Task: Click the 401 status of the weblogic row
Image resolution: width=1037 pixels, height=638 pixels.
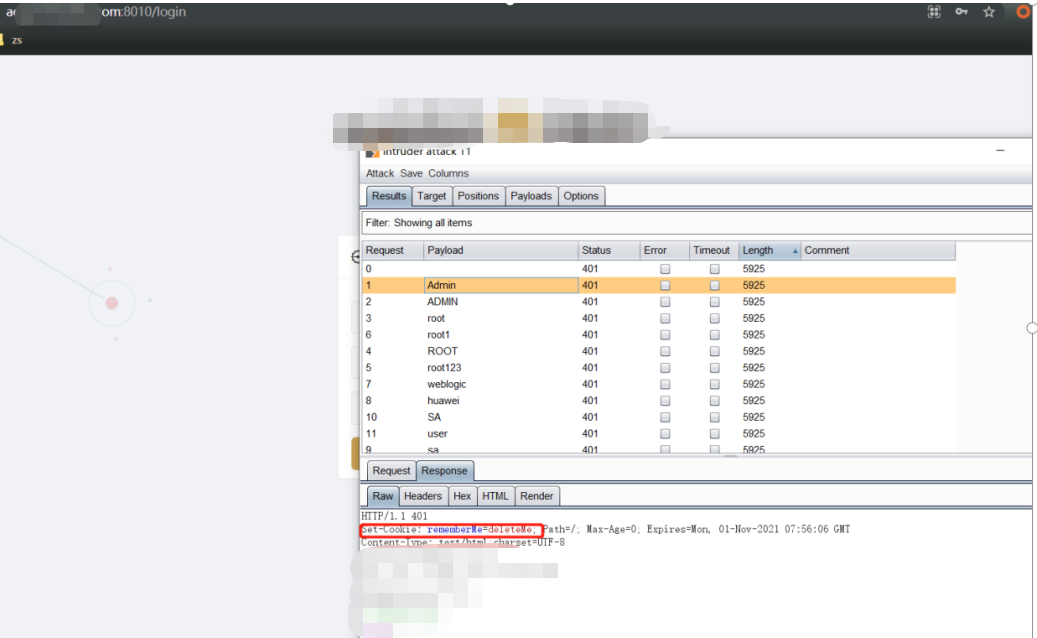Action: [590, 385]
